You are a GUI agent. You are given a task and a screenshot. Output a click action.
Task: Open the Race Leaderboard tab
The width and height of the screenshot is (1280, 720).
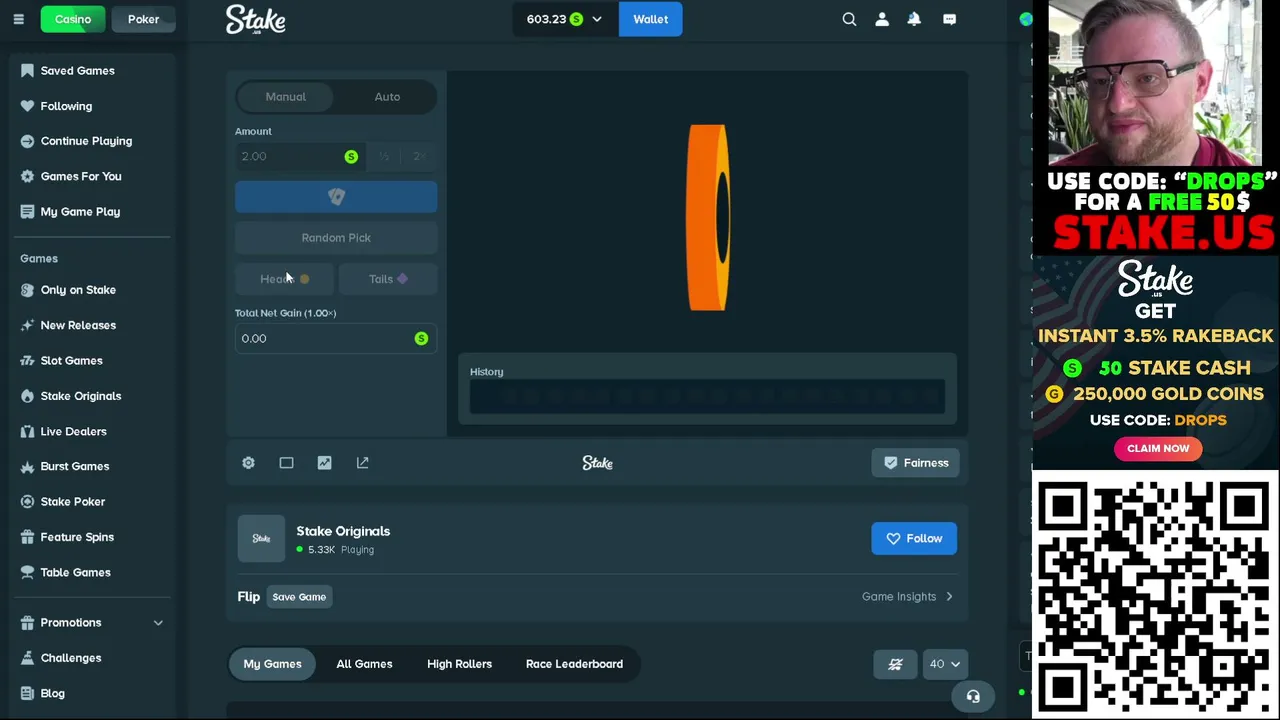click(574, 664)
